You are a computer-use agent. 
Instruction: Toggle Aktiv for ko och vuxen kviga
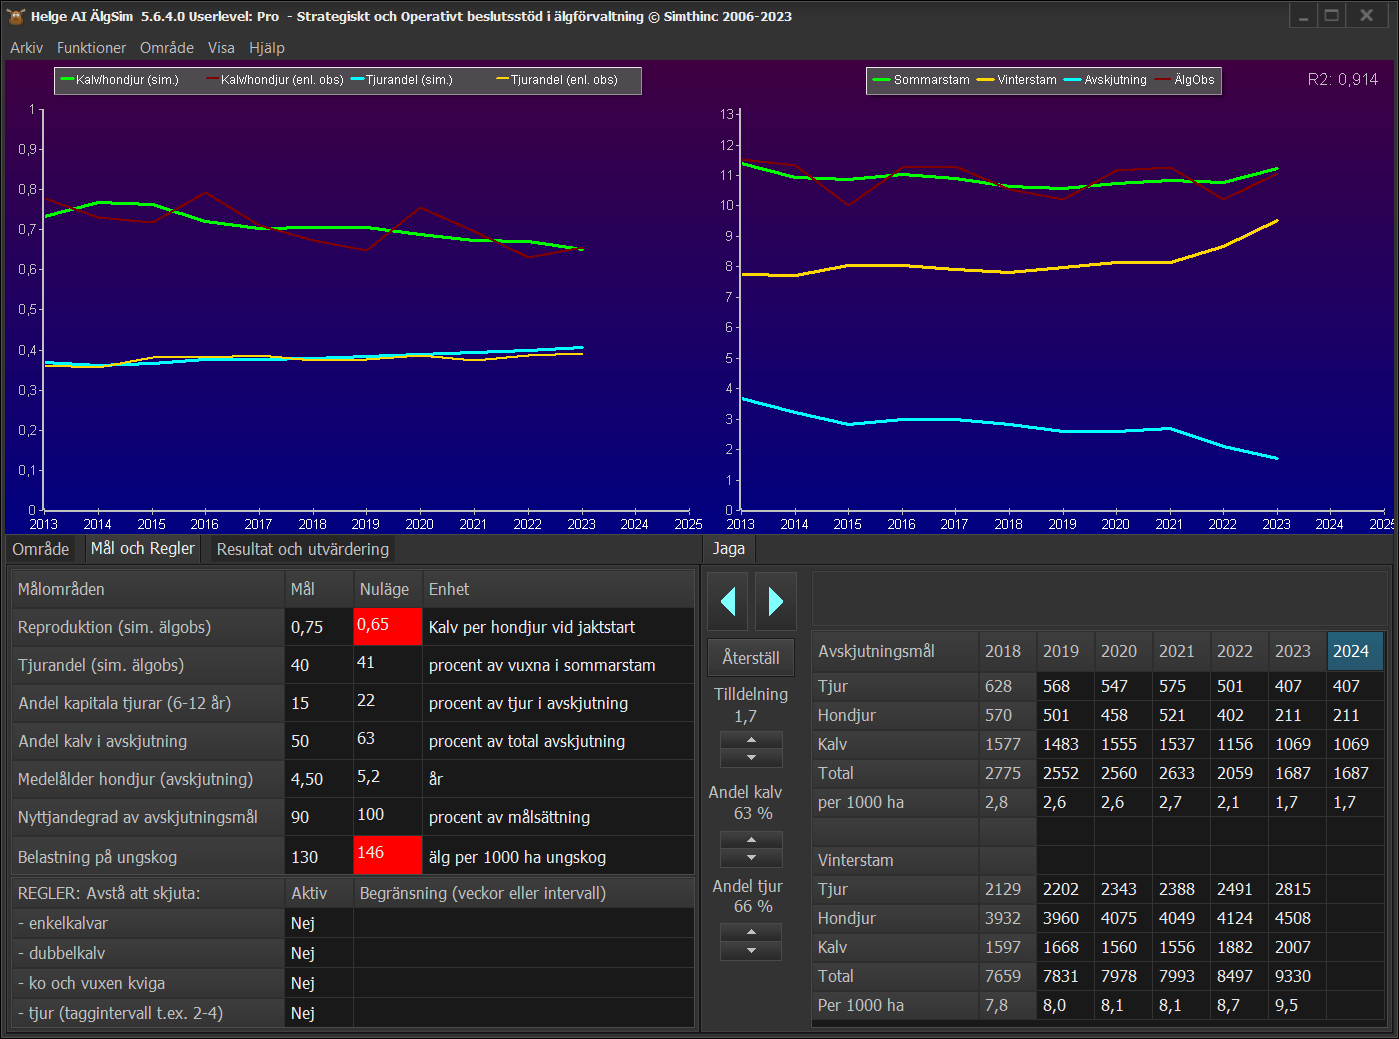[319, 983]
